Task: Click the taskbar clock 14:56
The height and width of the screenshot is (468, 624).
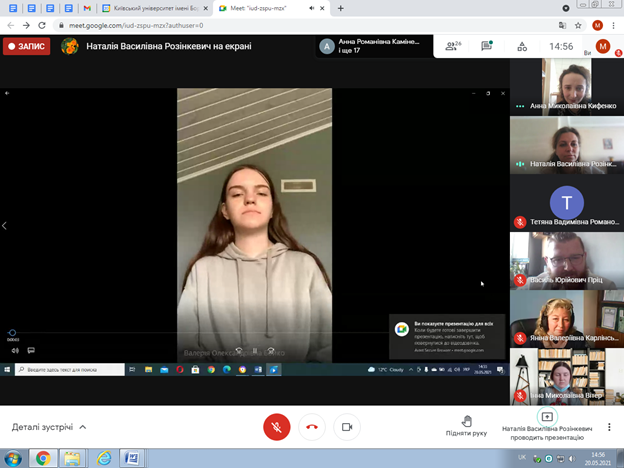Action: [598, 458]
